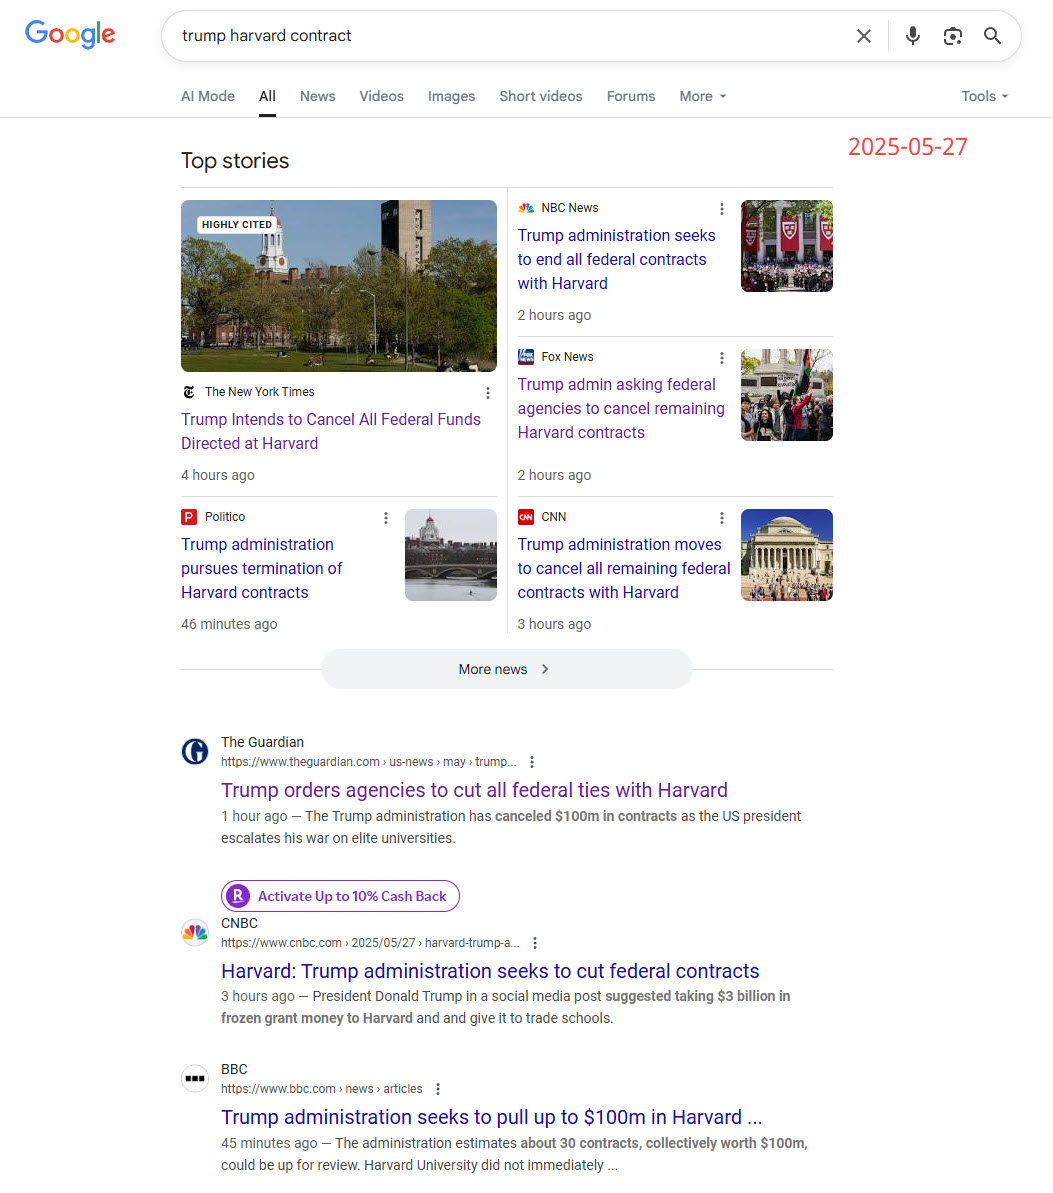Expand More news section
Viewport: 1053px width, 1193px height.
coord(506,669)
